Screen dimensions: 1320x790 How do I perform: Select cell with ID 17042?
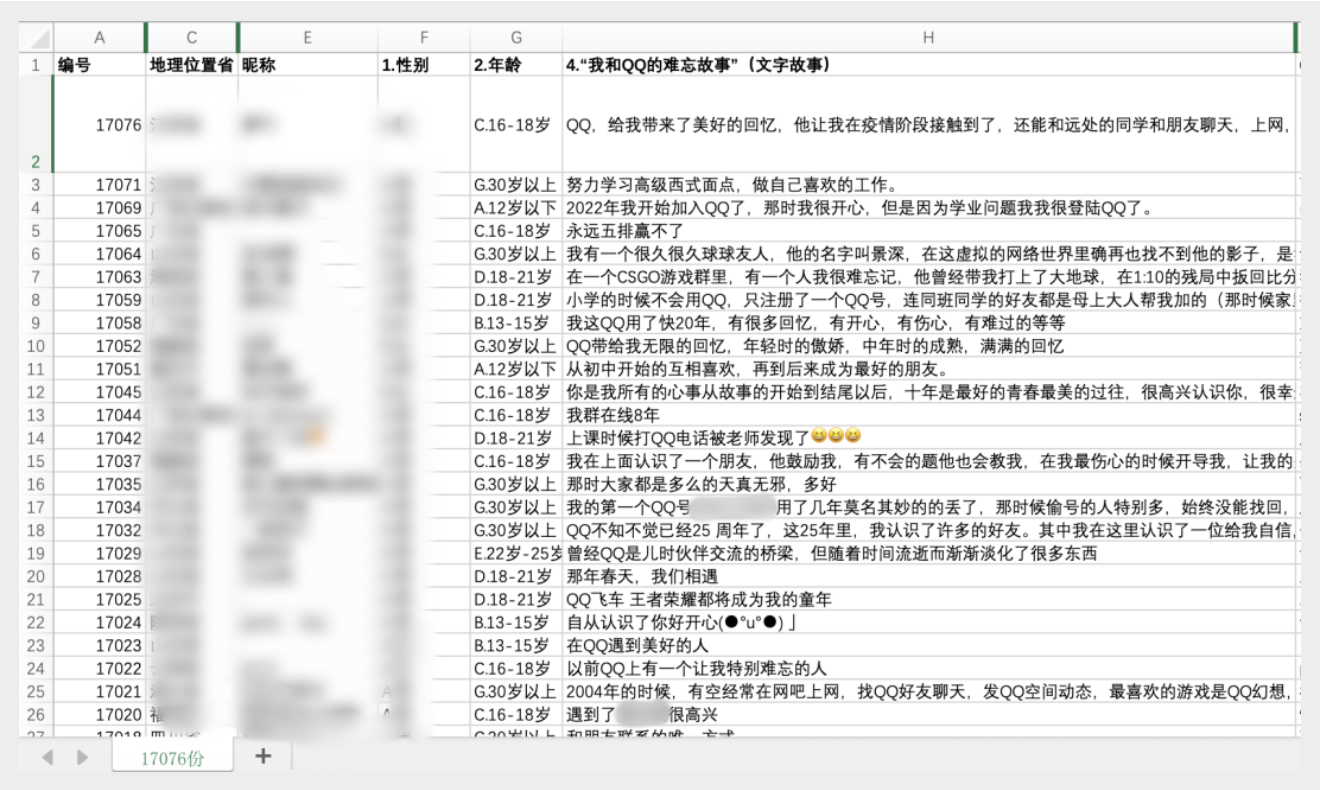pos(99,438)
